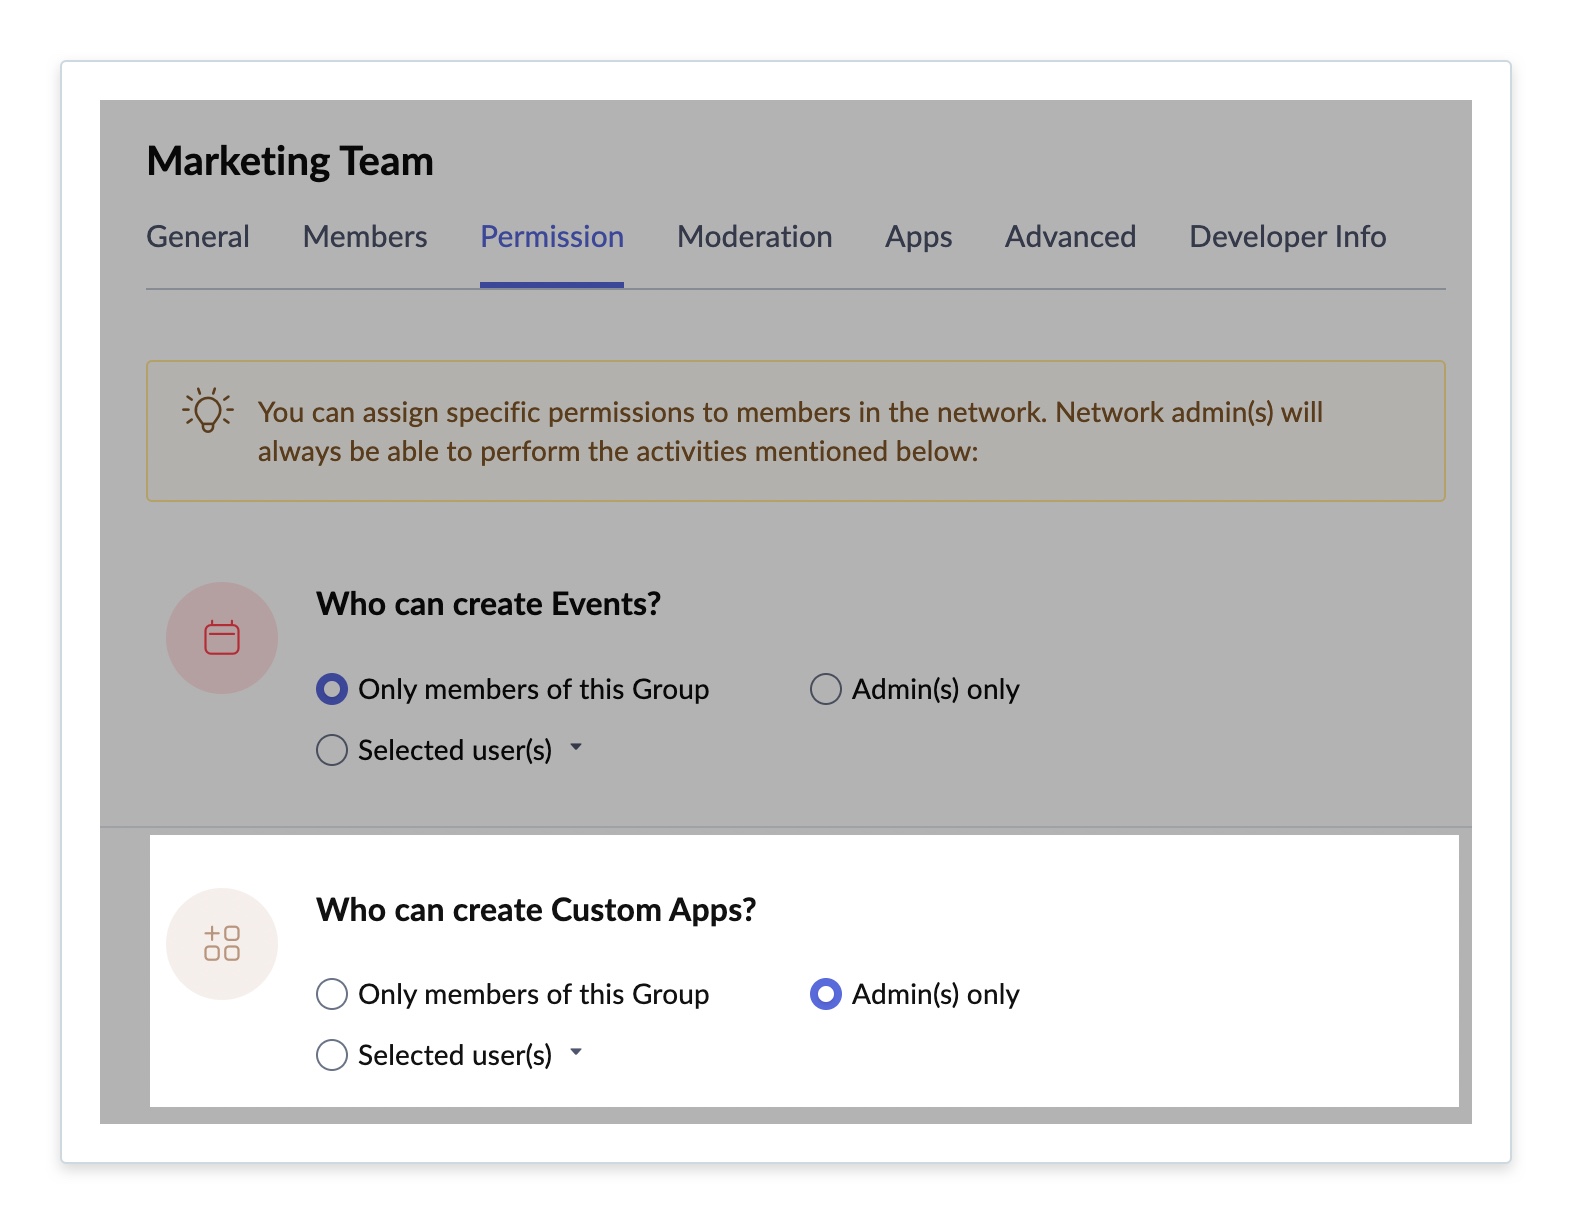1572x1224 pixels.
Task: Allow only group members to create Custom Apps
Action: tap(332, 994)
